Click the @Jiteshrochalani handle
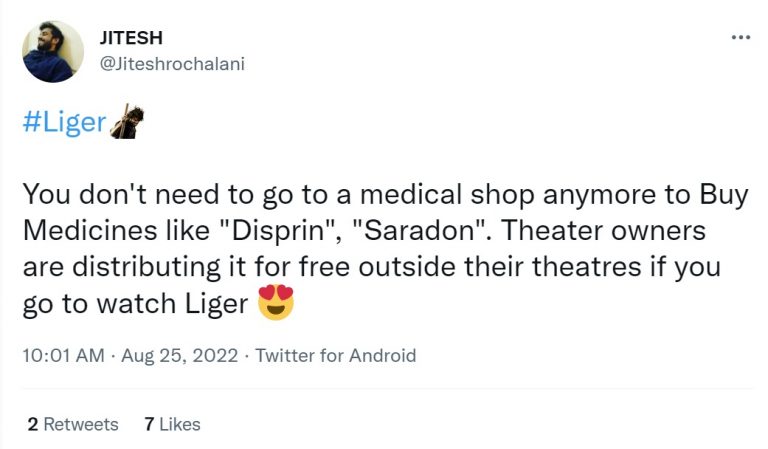The height and width of the screenshot is (449, 768). 172,63
